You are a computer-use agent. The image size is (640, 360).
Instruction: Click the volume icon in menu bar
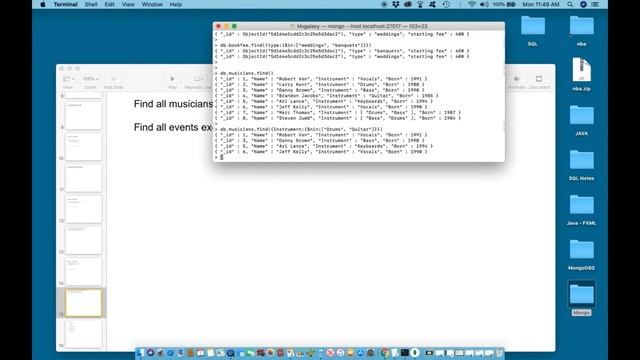coord(484,4)
